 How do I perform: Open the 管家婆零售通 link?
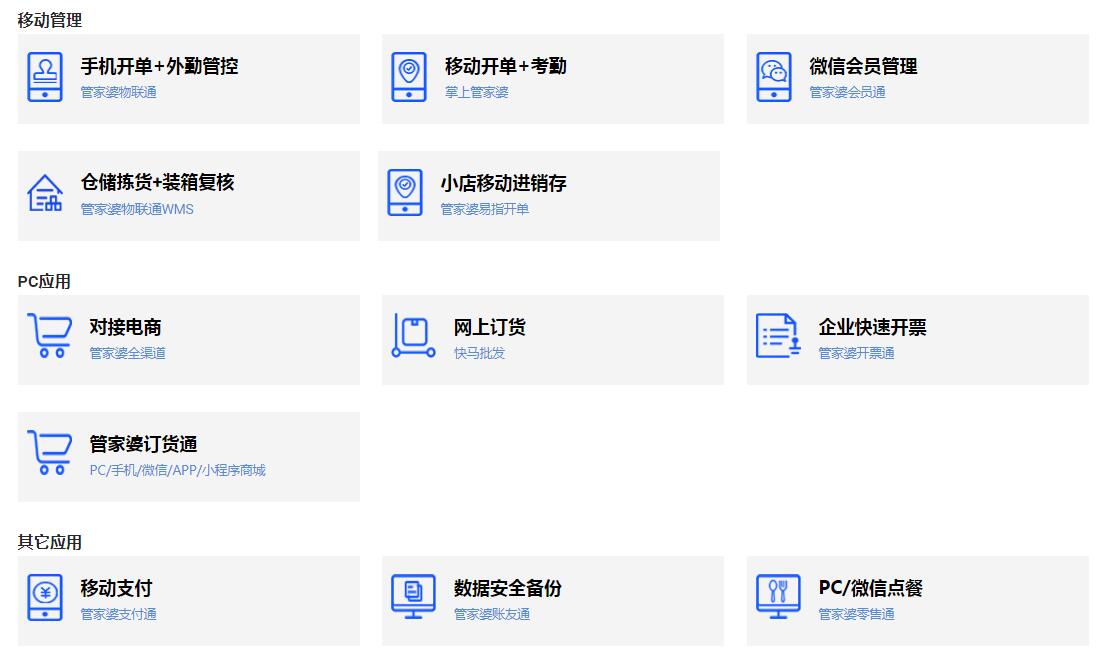coord(856,614)
